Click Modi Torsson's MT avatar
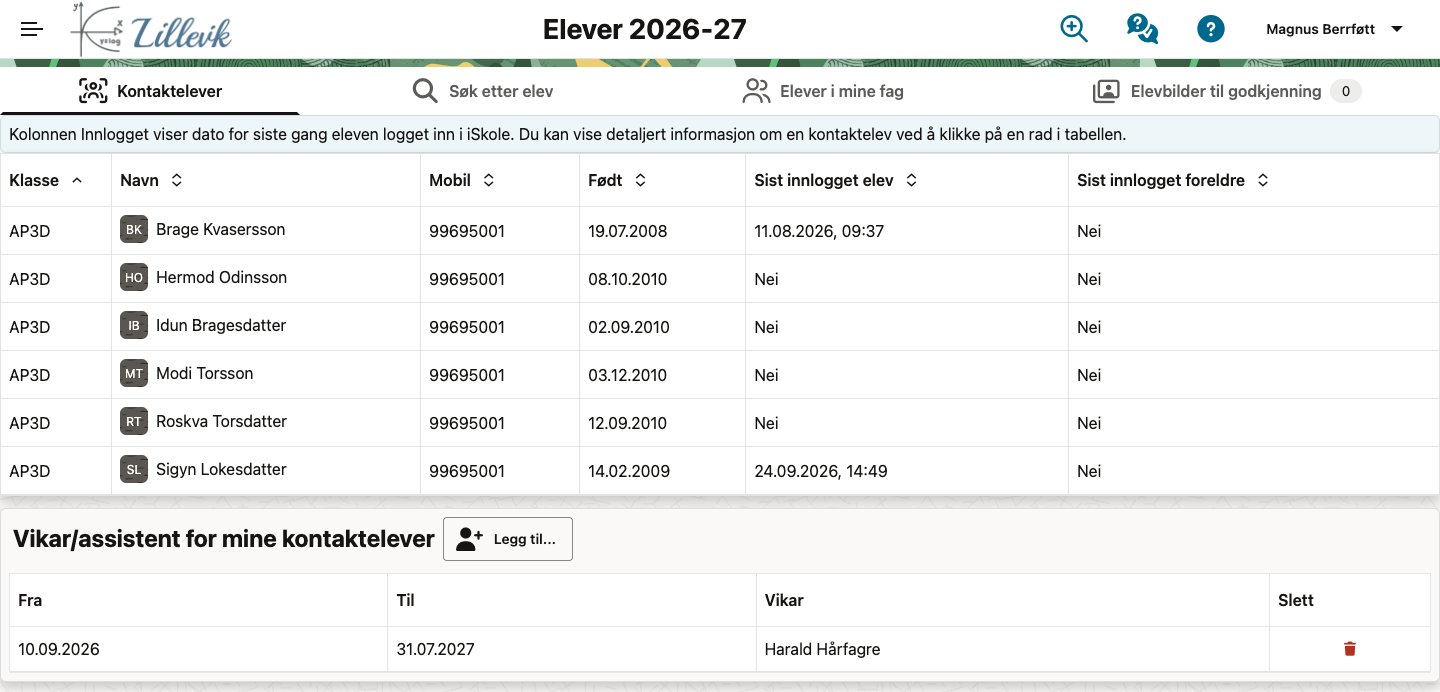This screenshot has width=1440, height=692. tap(134, 374)
